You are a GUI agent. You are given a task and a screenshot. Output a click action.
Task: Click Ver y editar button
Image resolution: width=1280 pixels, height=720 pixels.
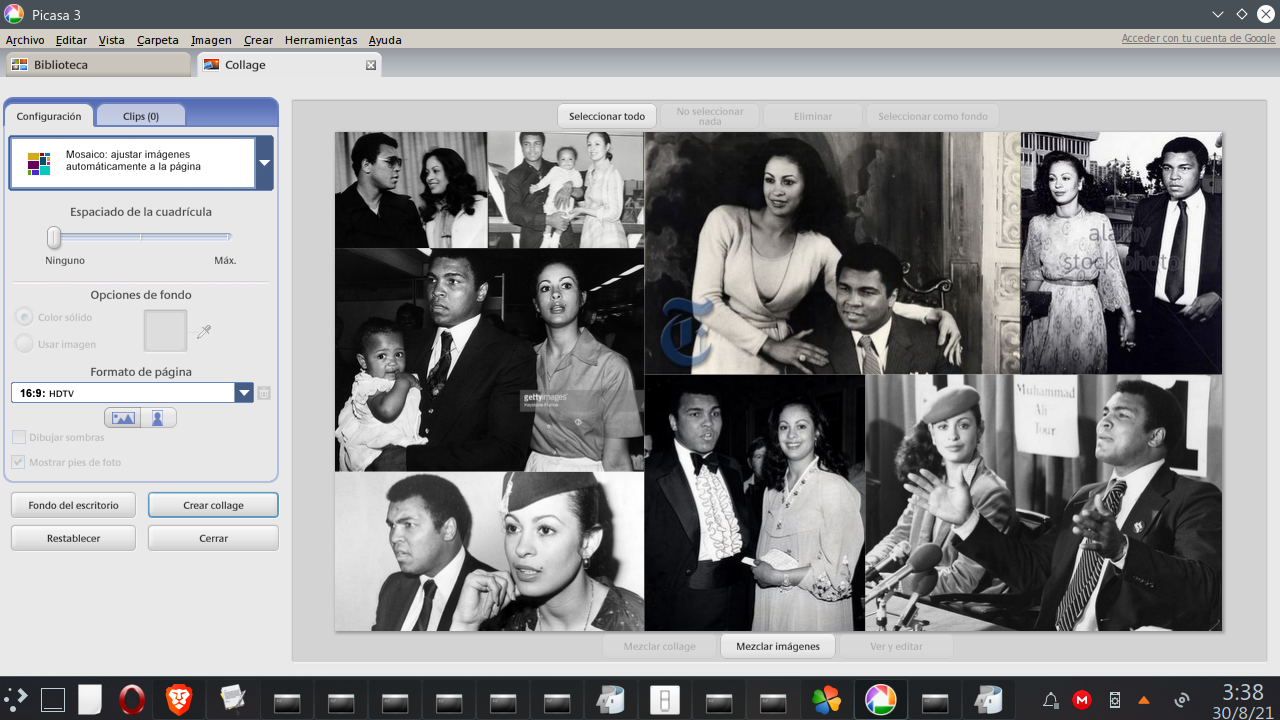point(897,646)
